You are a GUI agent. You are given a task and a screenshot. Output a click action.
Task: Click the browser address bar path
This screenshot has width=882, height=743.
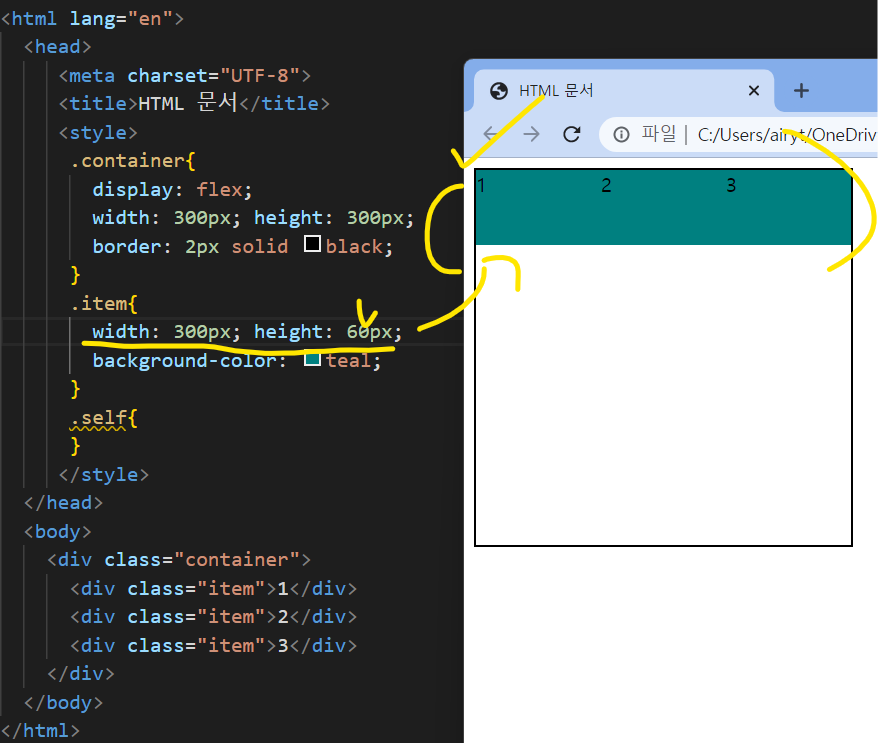coord(786,135)
